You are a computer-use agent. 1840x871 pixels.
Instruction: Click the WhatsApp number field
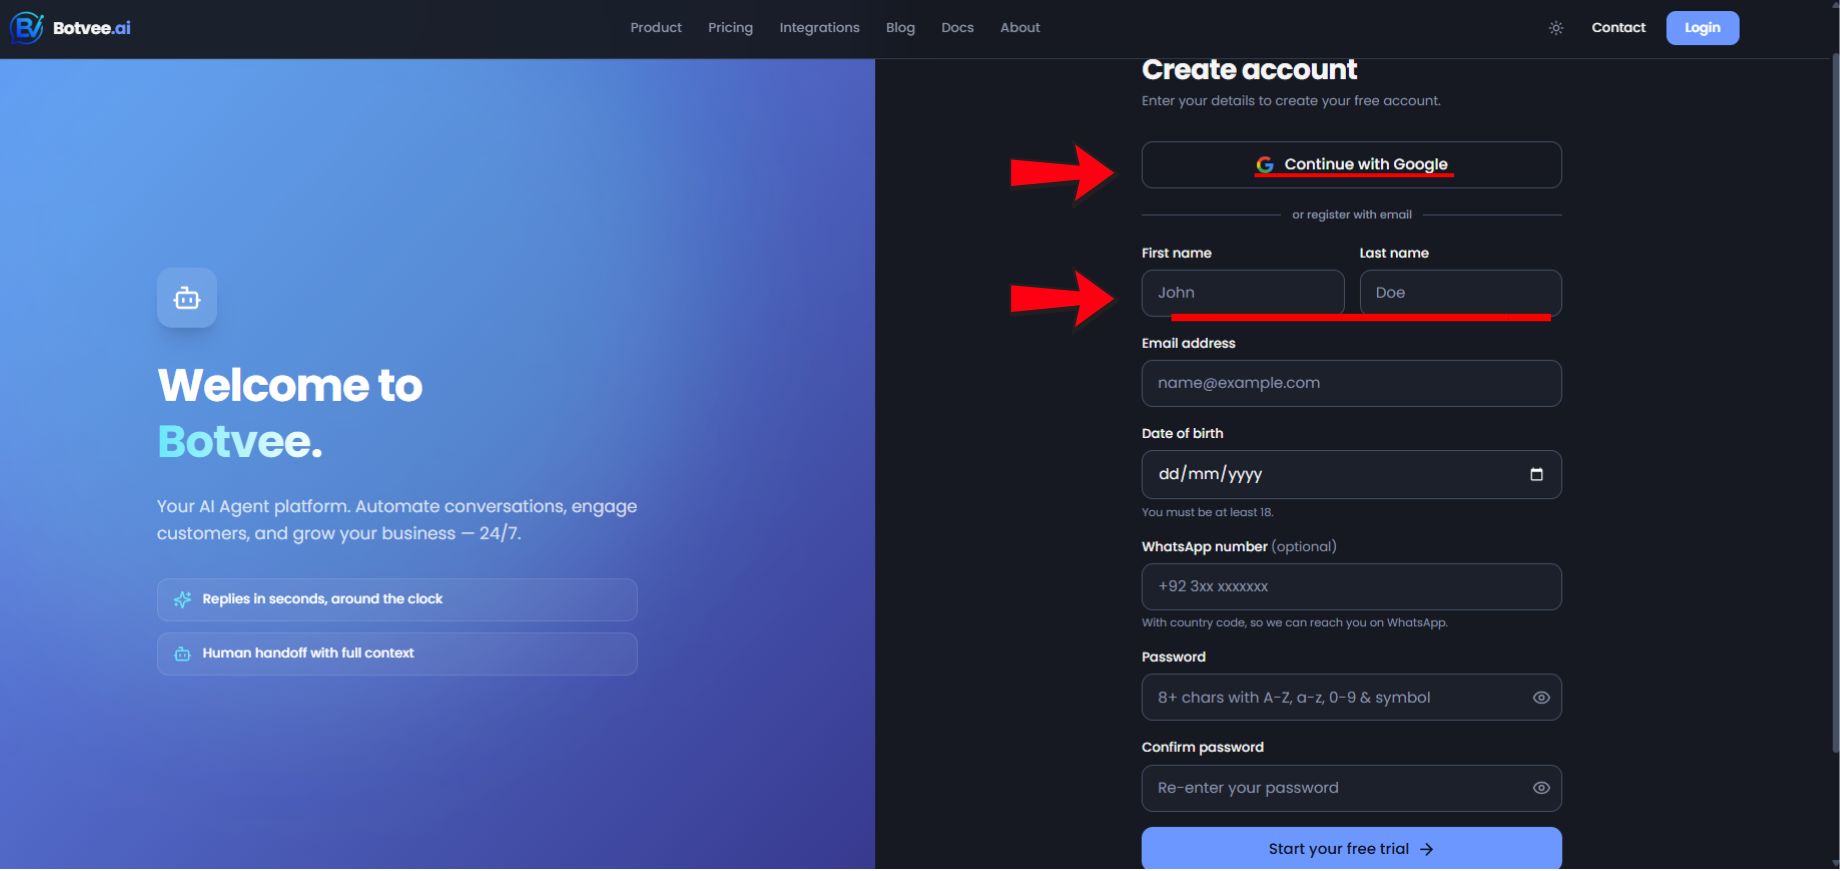pyautogui.click(x=1351, y=587)
